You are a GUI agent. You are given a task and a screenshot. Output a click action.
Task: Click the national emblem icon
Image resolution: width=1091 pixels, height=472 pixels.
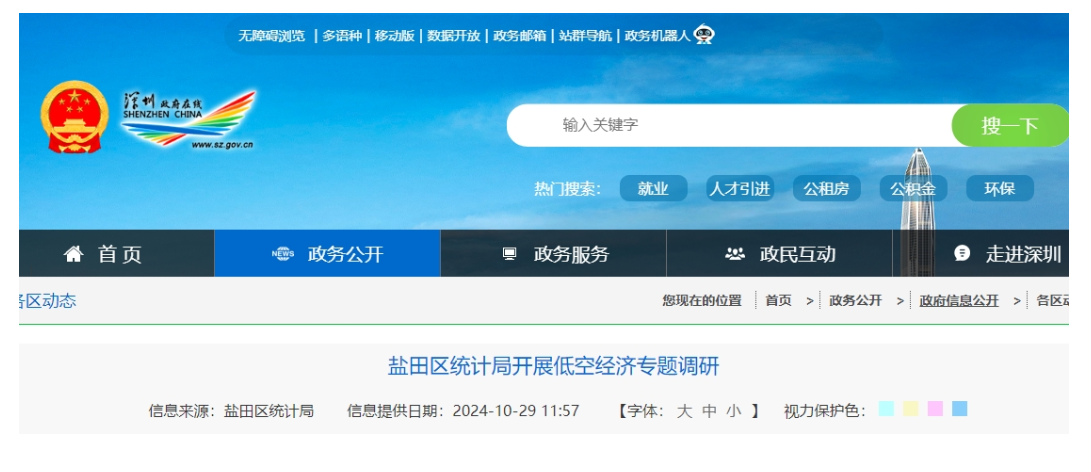tap(75, 117)
